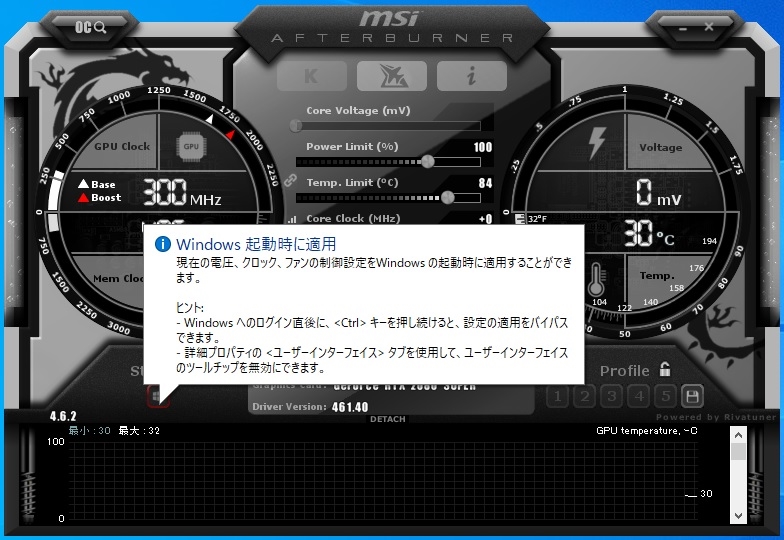Click the Core Clock +0 value

(486, 219)
